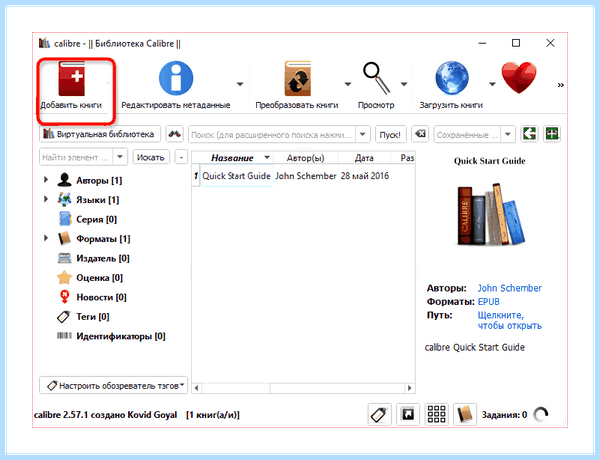Viewport: 600px width, 460px height.
Task: Select the Quick Start Guide title cell
Action: pos(236,176)
